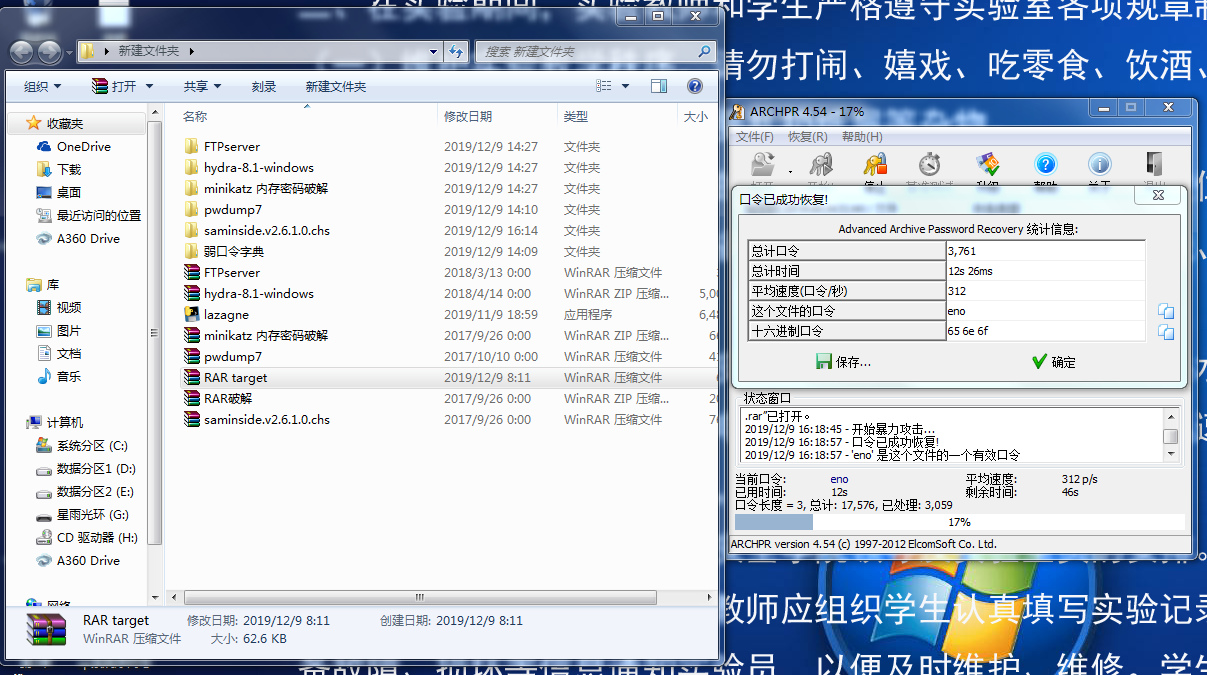Refresh the Explorer folder view
Viewport: 1207px width, 675px height.
point(457,51)
